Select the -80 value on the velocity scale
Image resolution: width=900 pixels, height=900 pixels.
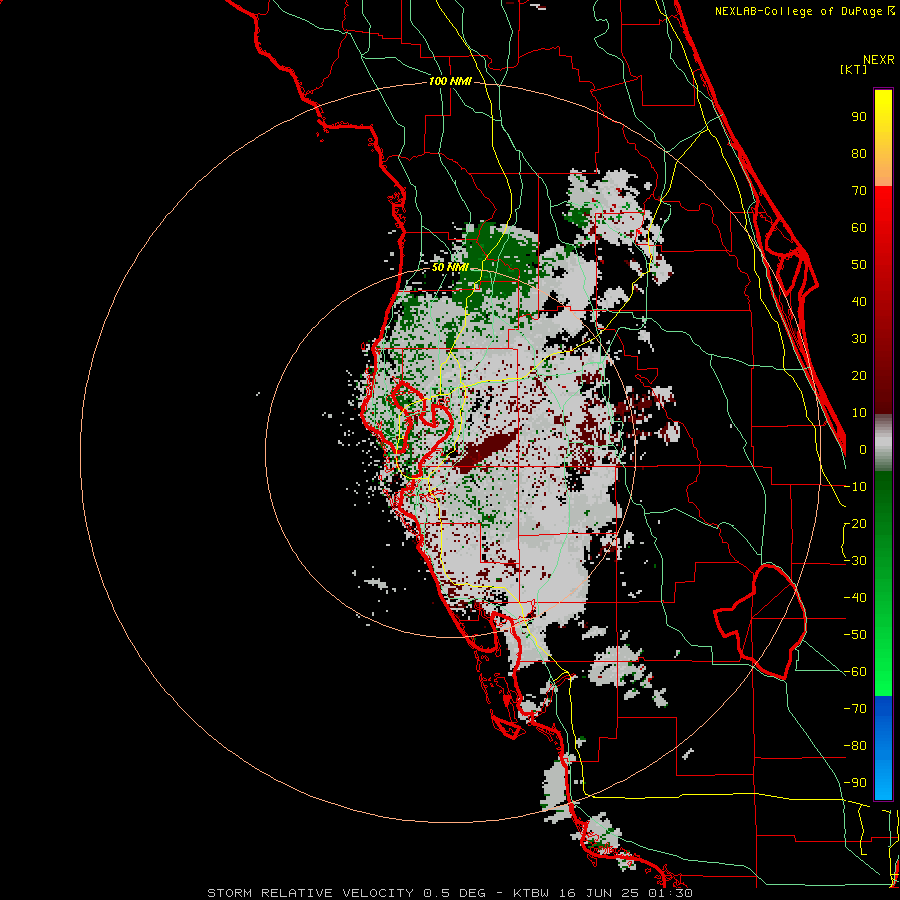pos(855,746)
